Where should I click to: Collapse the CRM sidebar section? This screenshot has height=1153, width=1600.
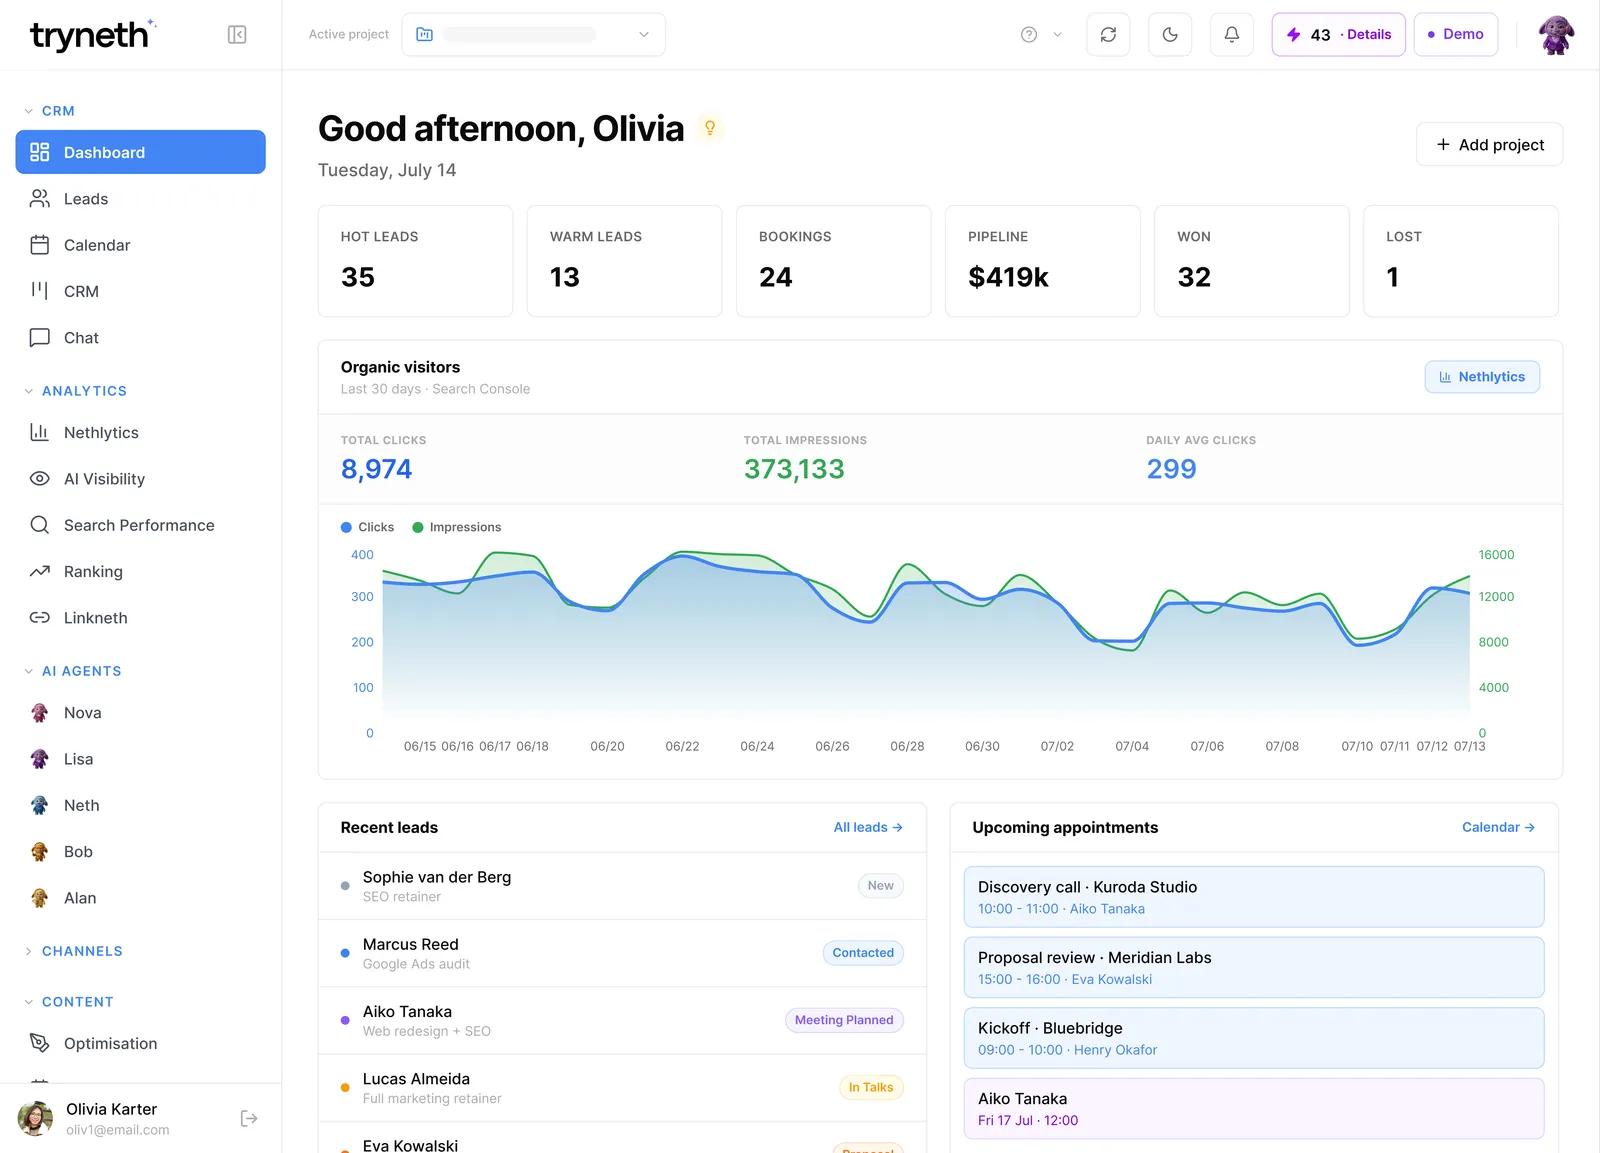point(50,111)
